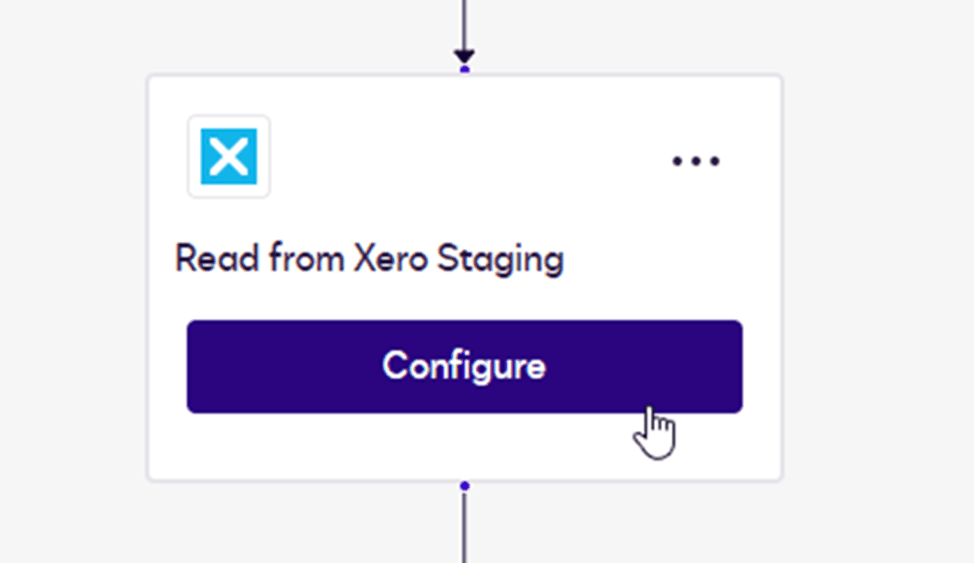
Task: Click empty canvas left of the step card
Action: point(70,280)
